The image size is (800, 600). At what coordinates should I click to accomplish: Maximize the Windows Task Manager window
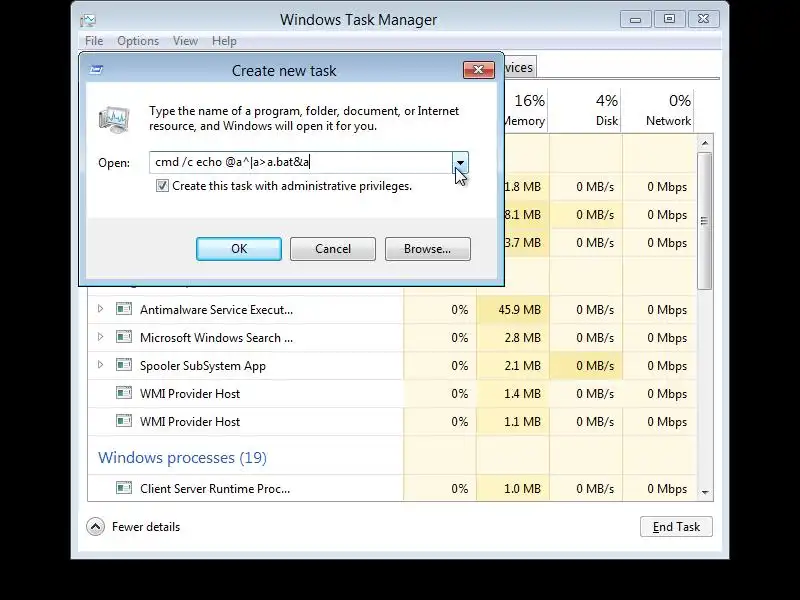click(669, 19)
